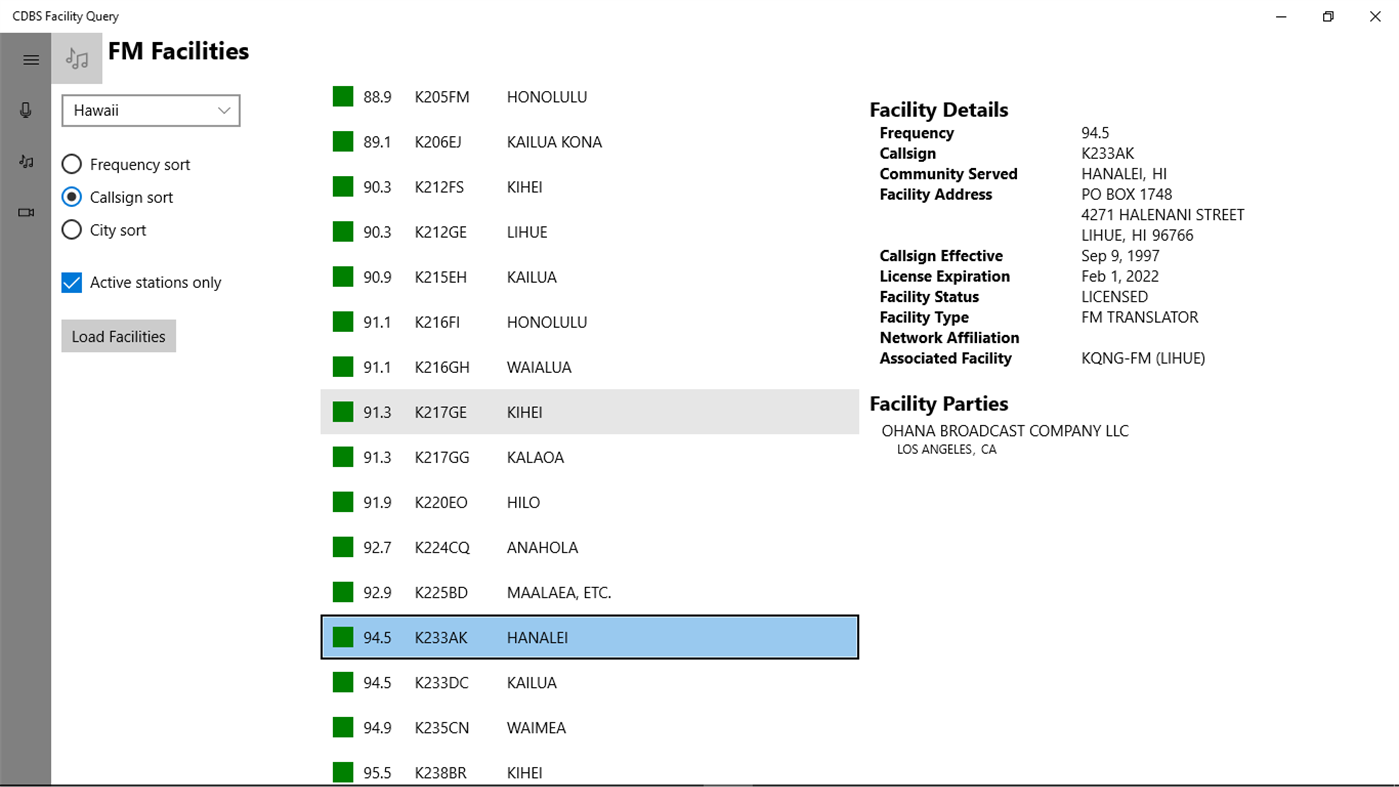Click the green square beside K212FS Kihei
The height and width of the screenshot is (787, 1399).
(x=342, y=186)
